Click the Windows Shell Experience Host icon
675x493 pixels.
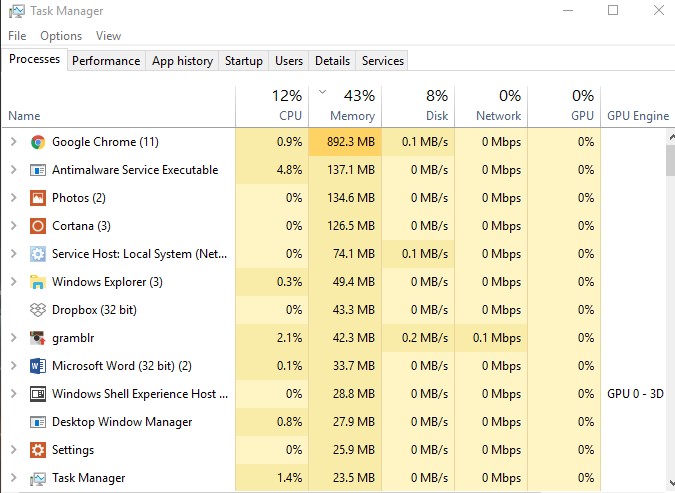pyautogui.click(x=38, y=394)
